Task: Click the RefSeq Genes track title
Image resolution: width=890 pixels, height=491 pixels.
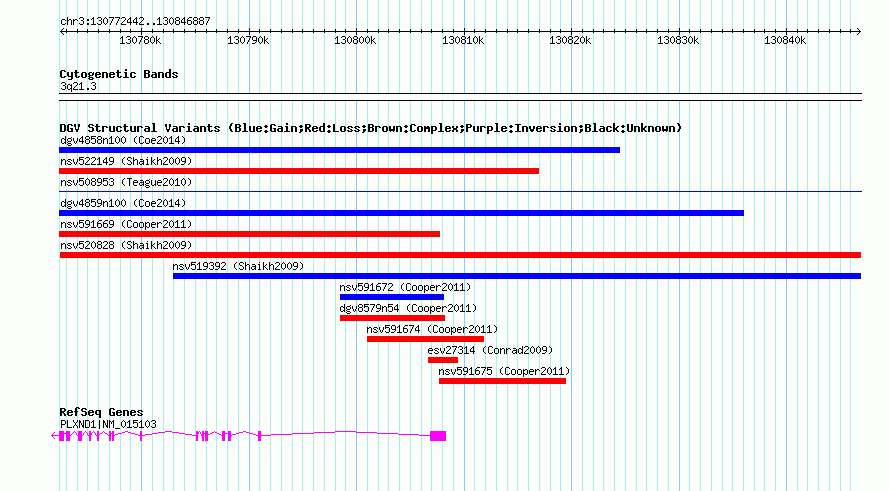Action: (x=101, y=412)
